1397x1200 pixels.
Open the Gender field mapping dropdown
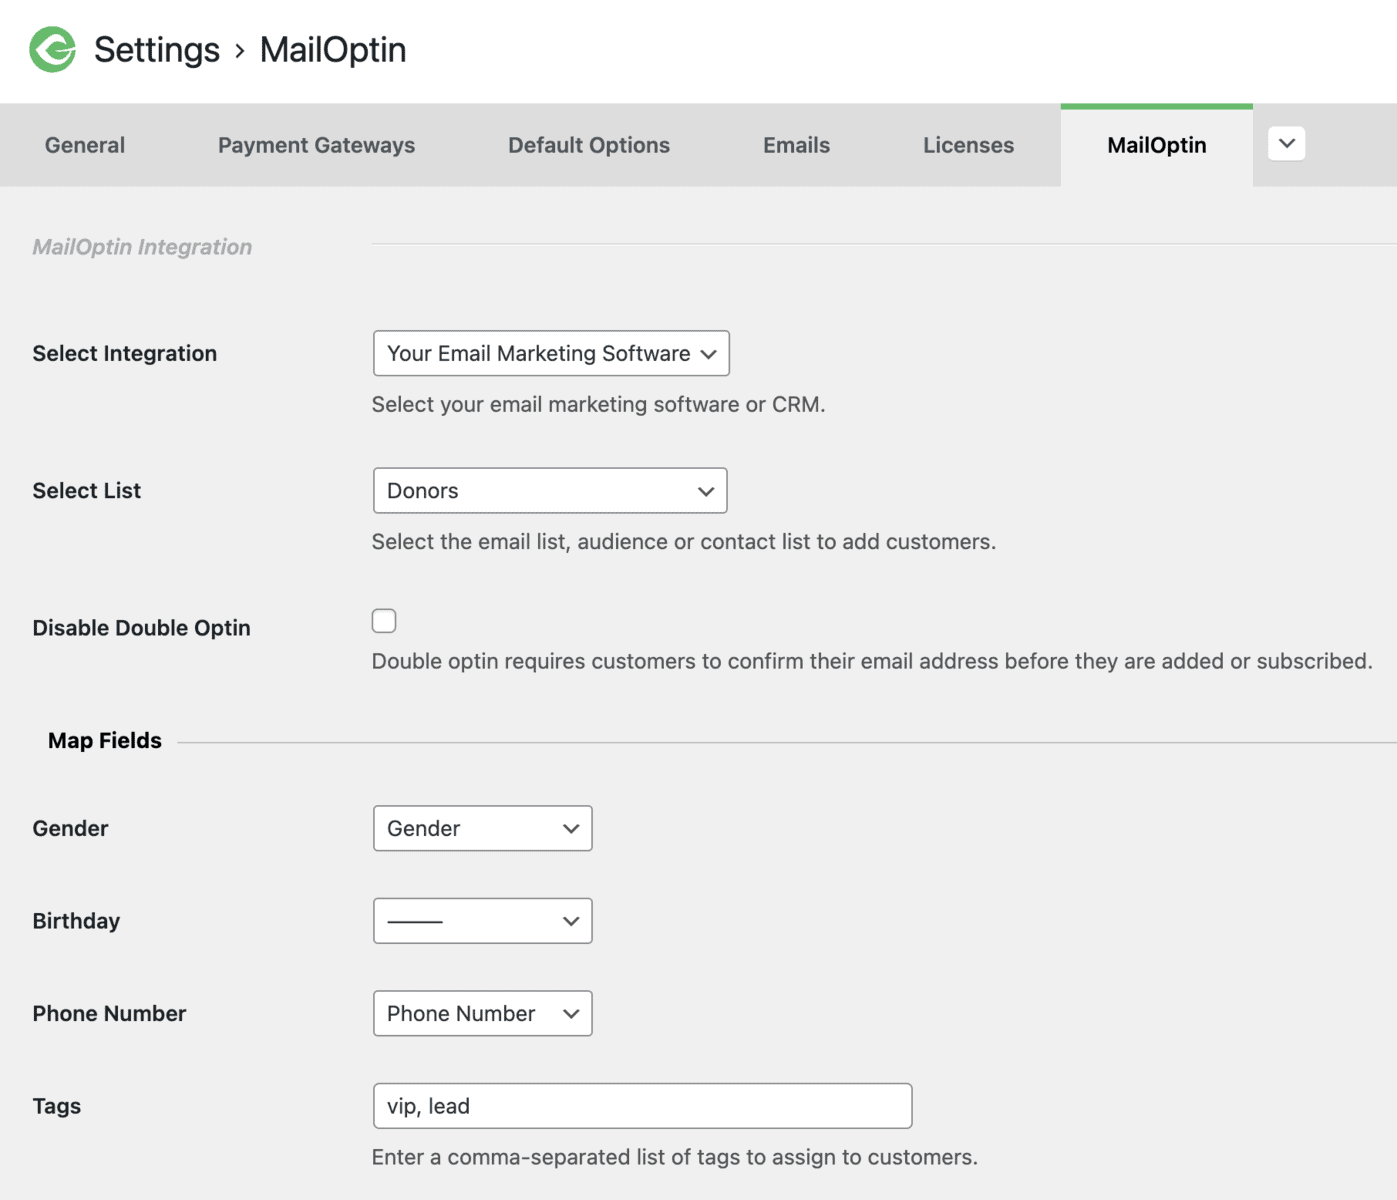tap(483, 828)
